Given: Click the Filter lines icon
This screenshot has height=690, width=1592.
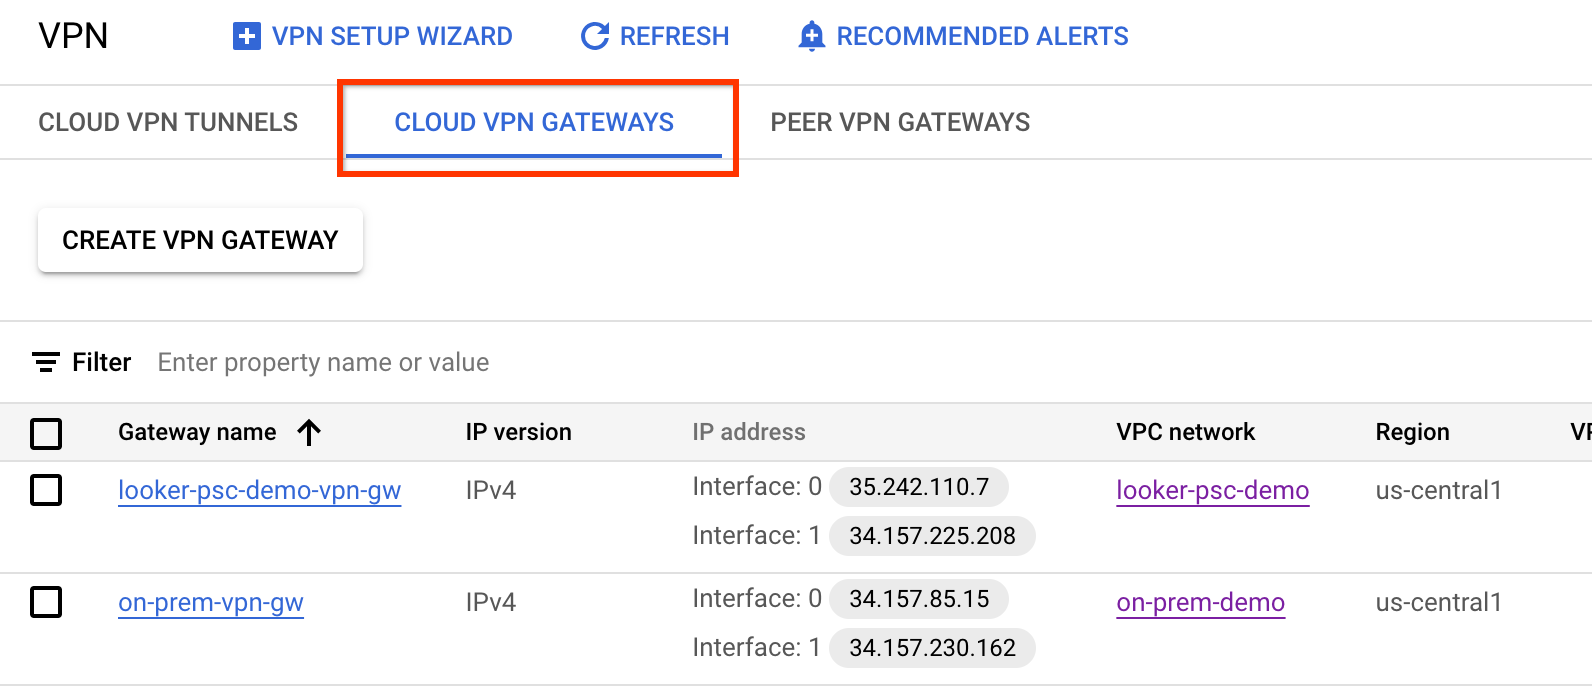Looking at the screenshot, I should 46,362.
